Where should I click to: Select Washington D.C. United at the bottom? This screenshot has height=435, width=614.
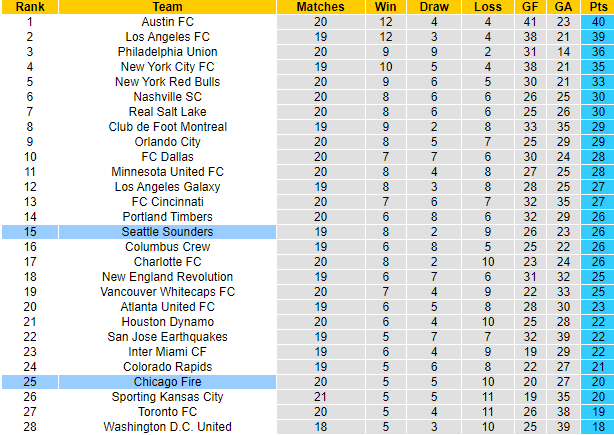click(167, 427)
